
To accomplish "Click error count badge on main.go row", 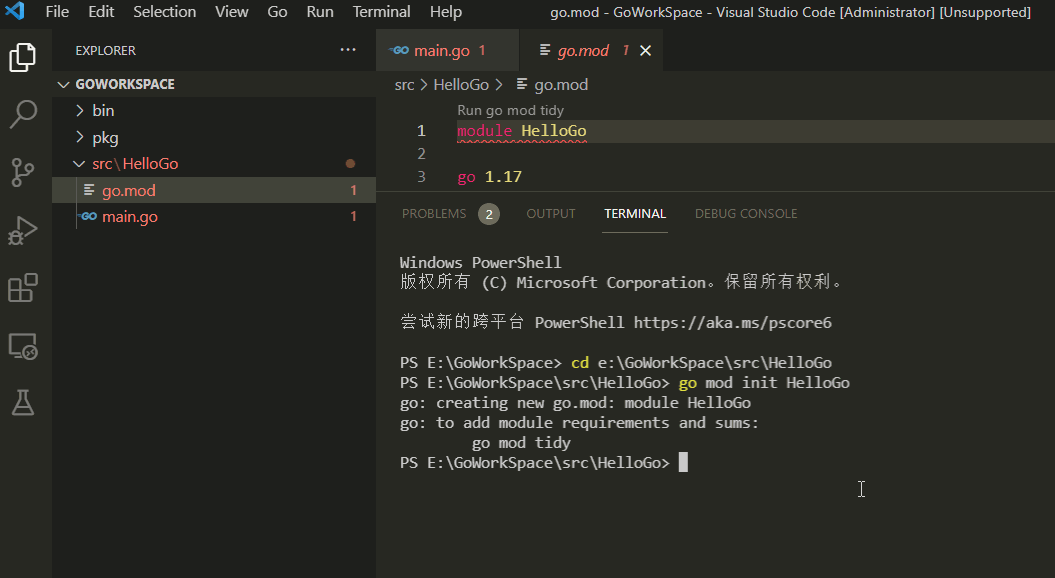I will (x=353, y=217).
